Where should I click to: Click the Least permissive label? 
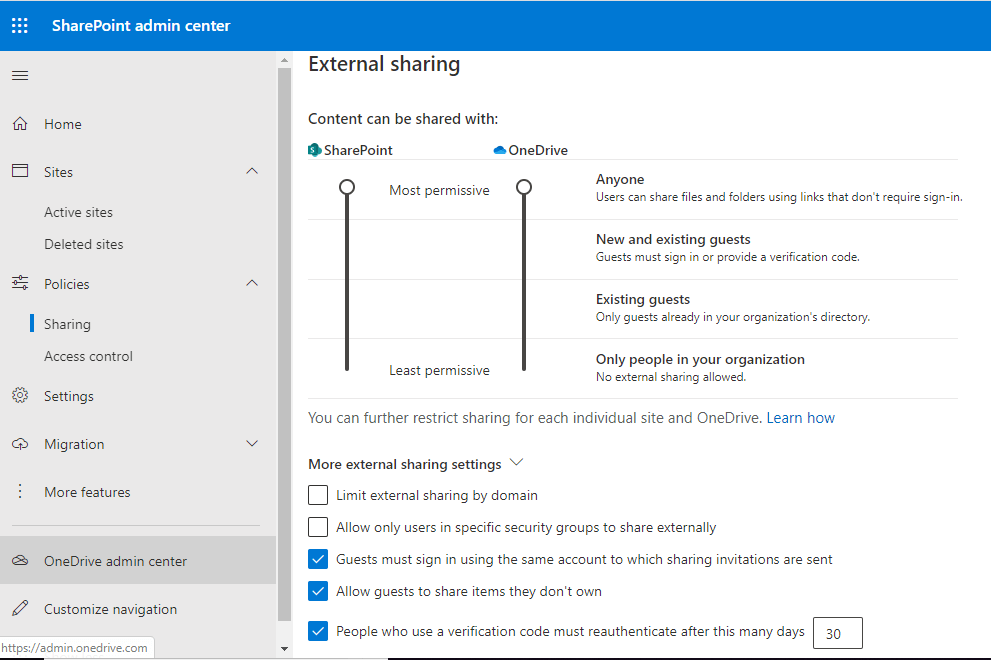[x=439, y=370]
